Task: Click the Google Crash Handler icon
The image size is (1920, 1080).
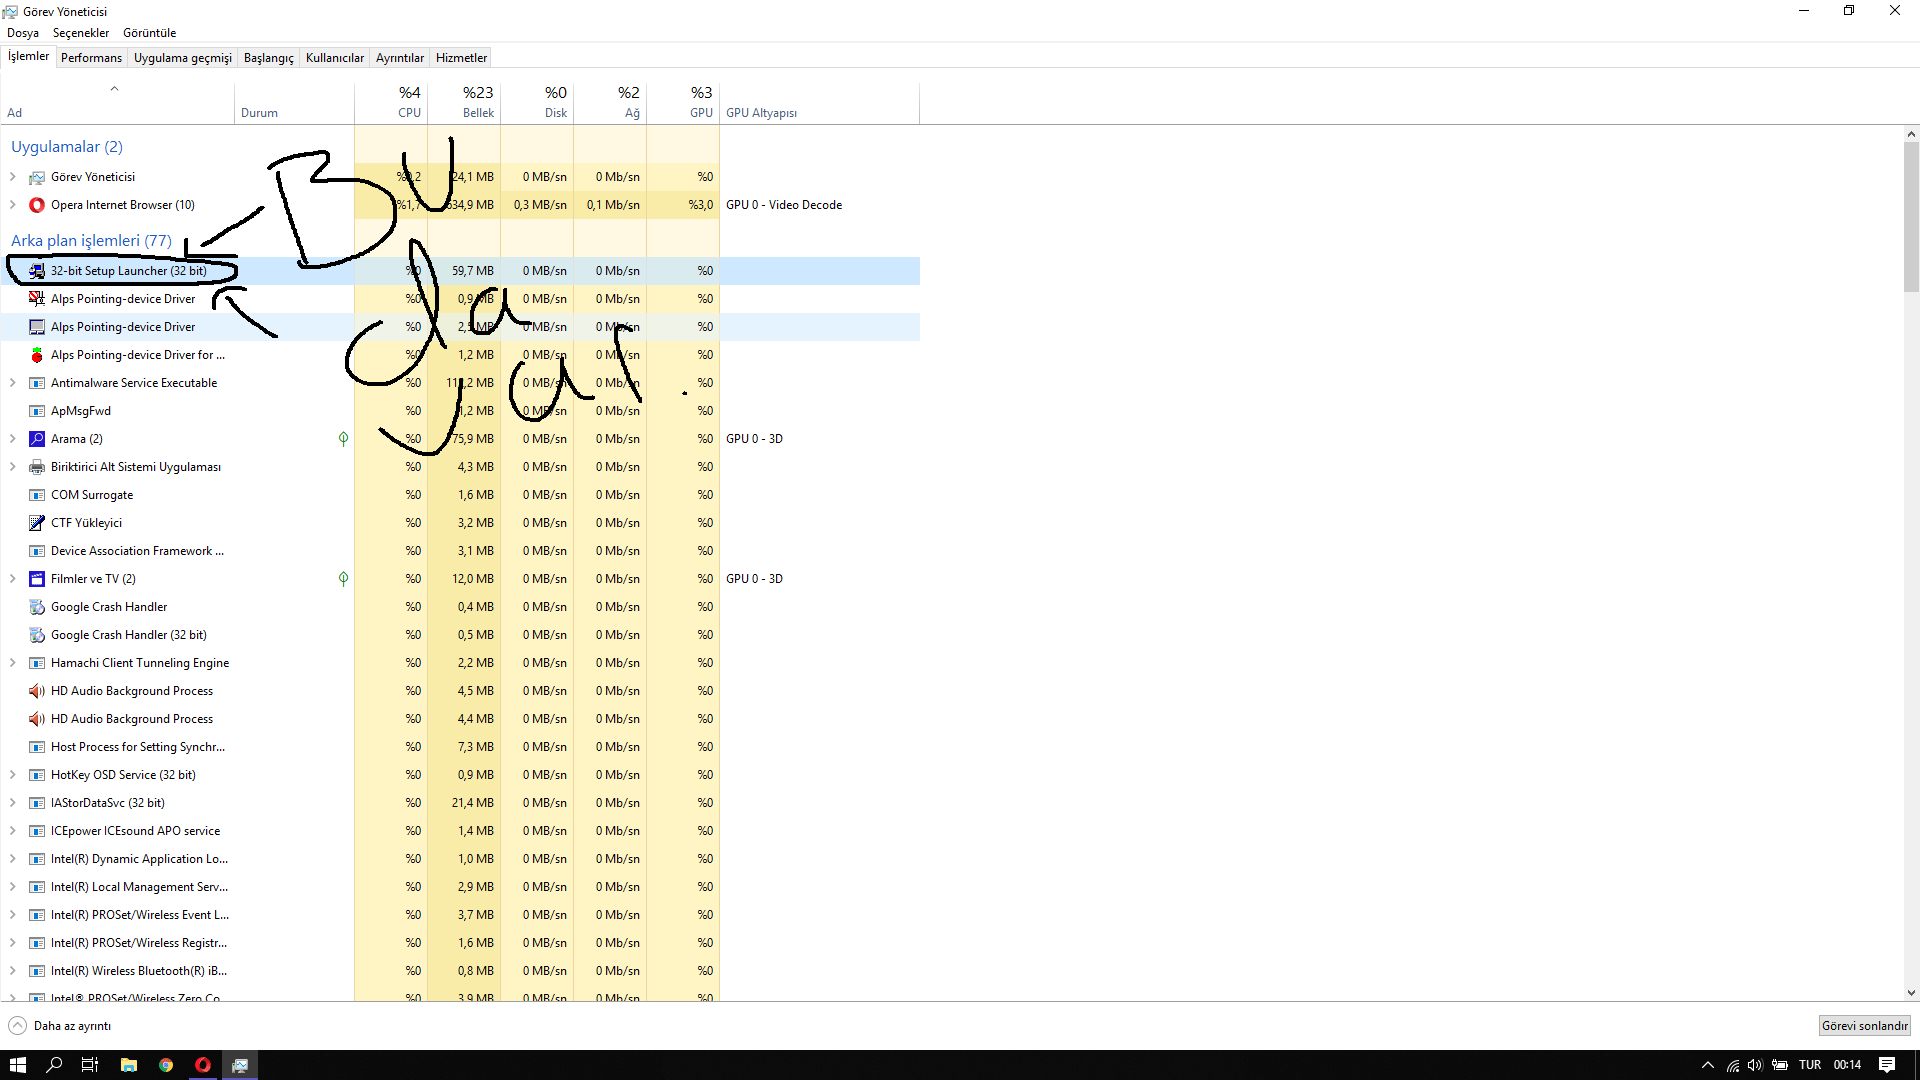Action: tap(37, 607)
